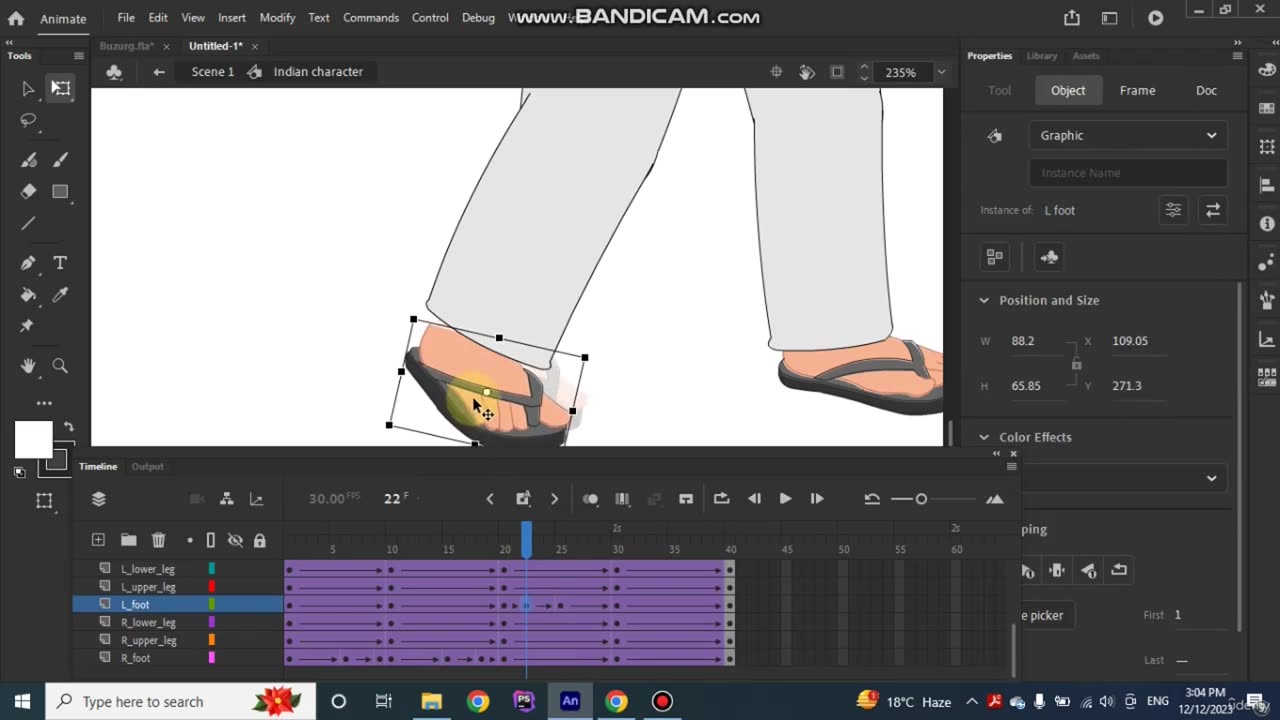Image resolution: width=1280 pixels, height=720 pixels.
Task: Open the more tools ellipsis
Action: [44, 403]
